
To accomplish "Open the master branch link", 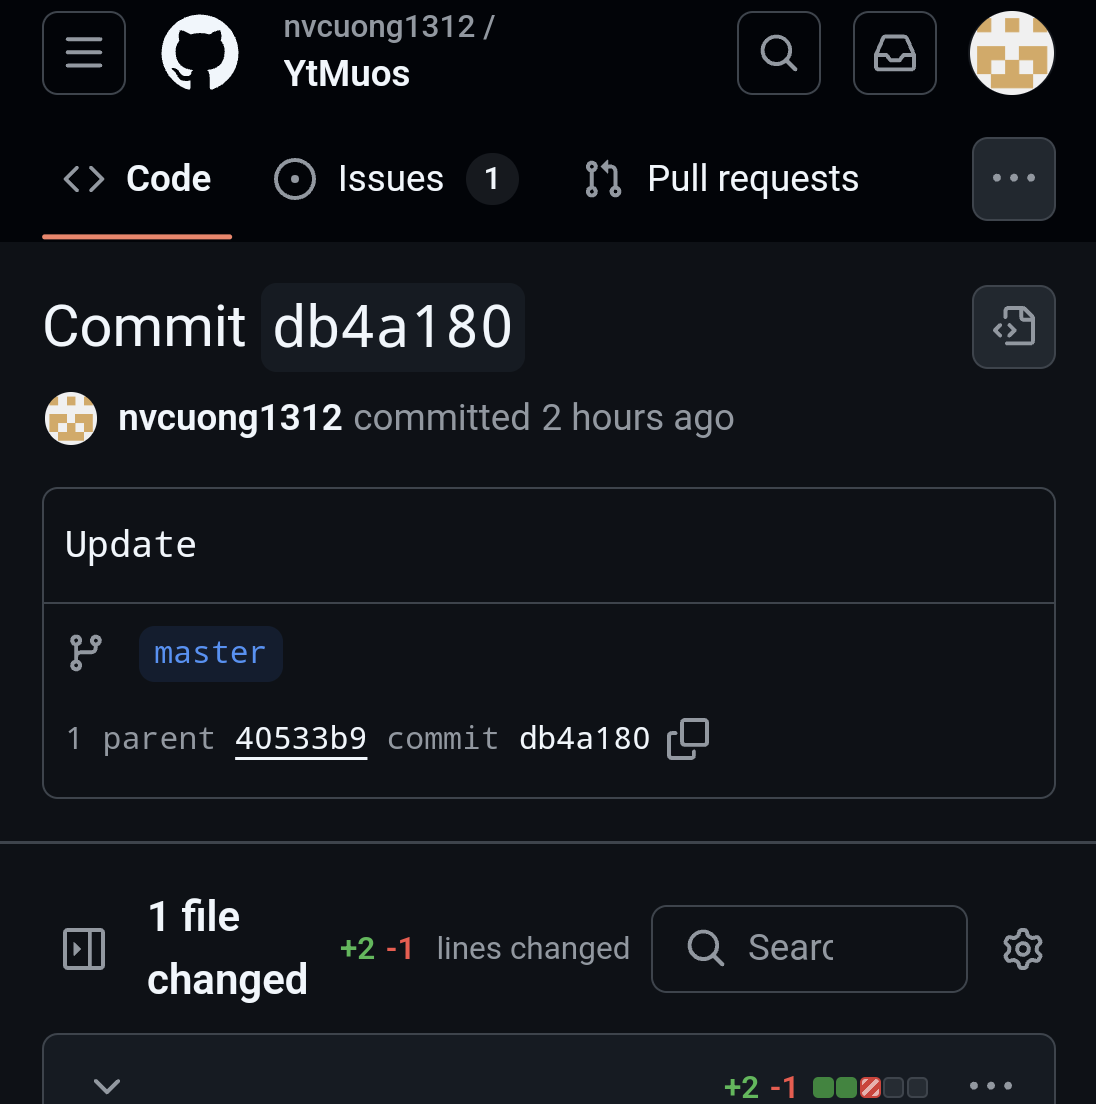I will [210, 653].
